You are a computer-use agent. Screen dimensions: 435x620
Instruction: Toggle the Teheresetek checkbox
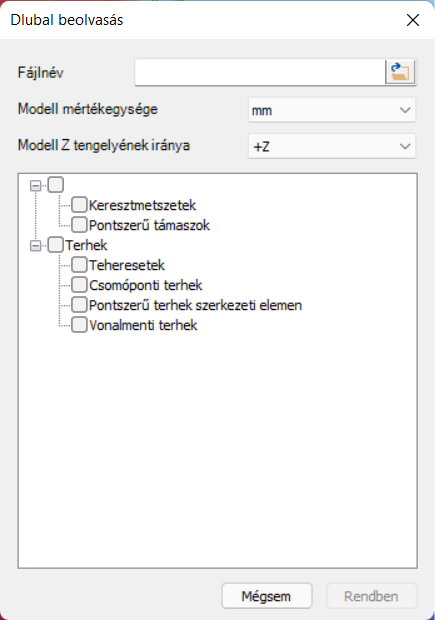pyautogui.click(x=79, y=265)
